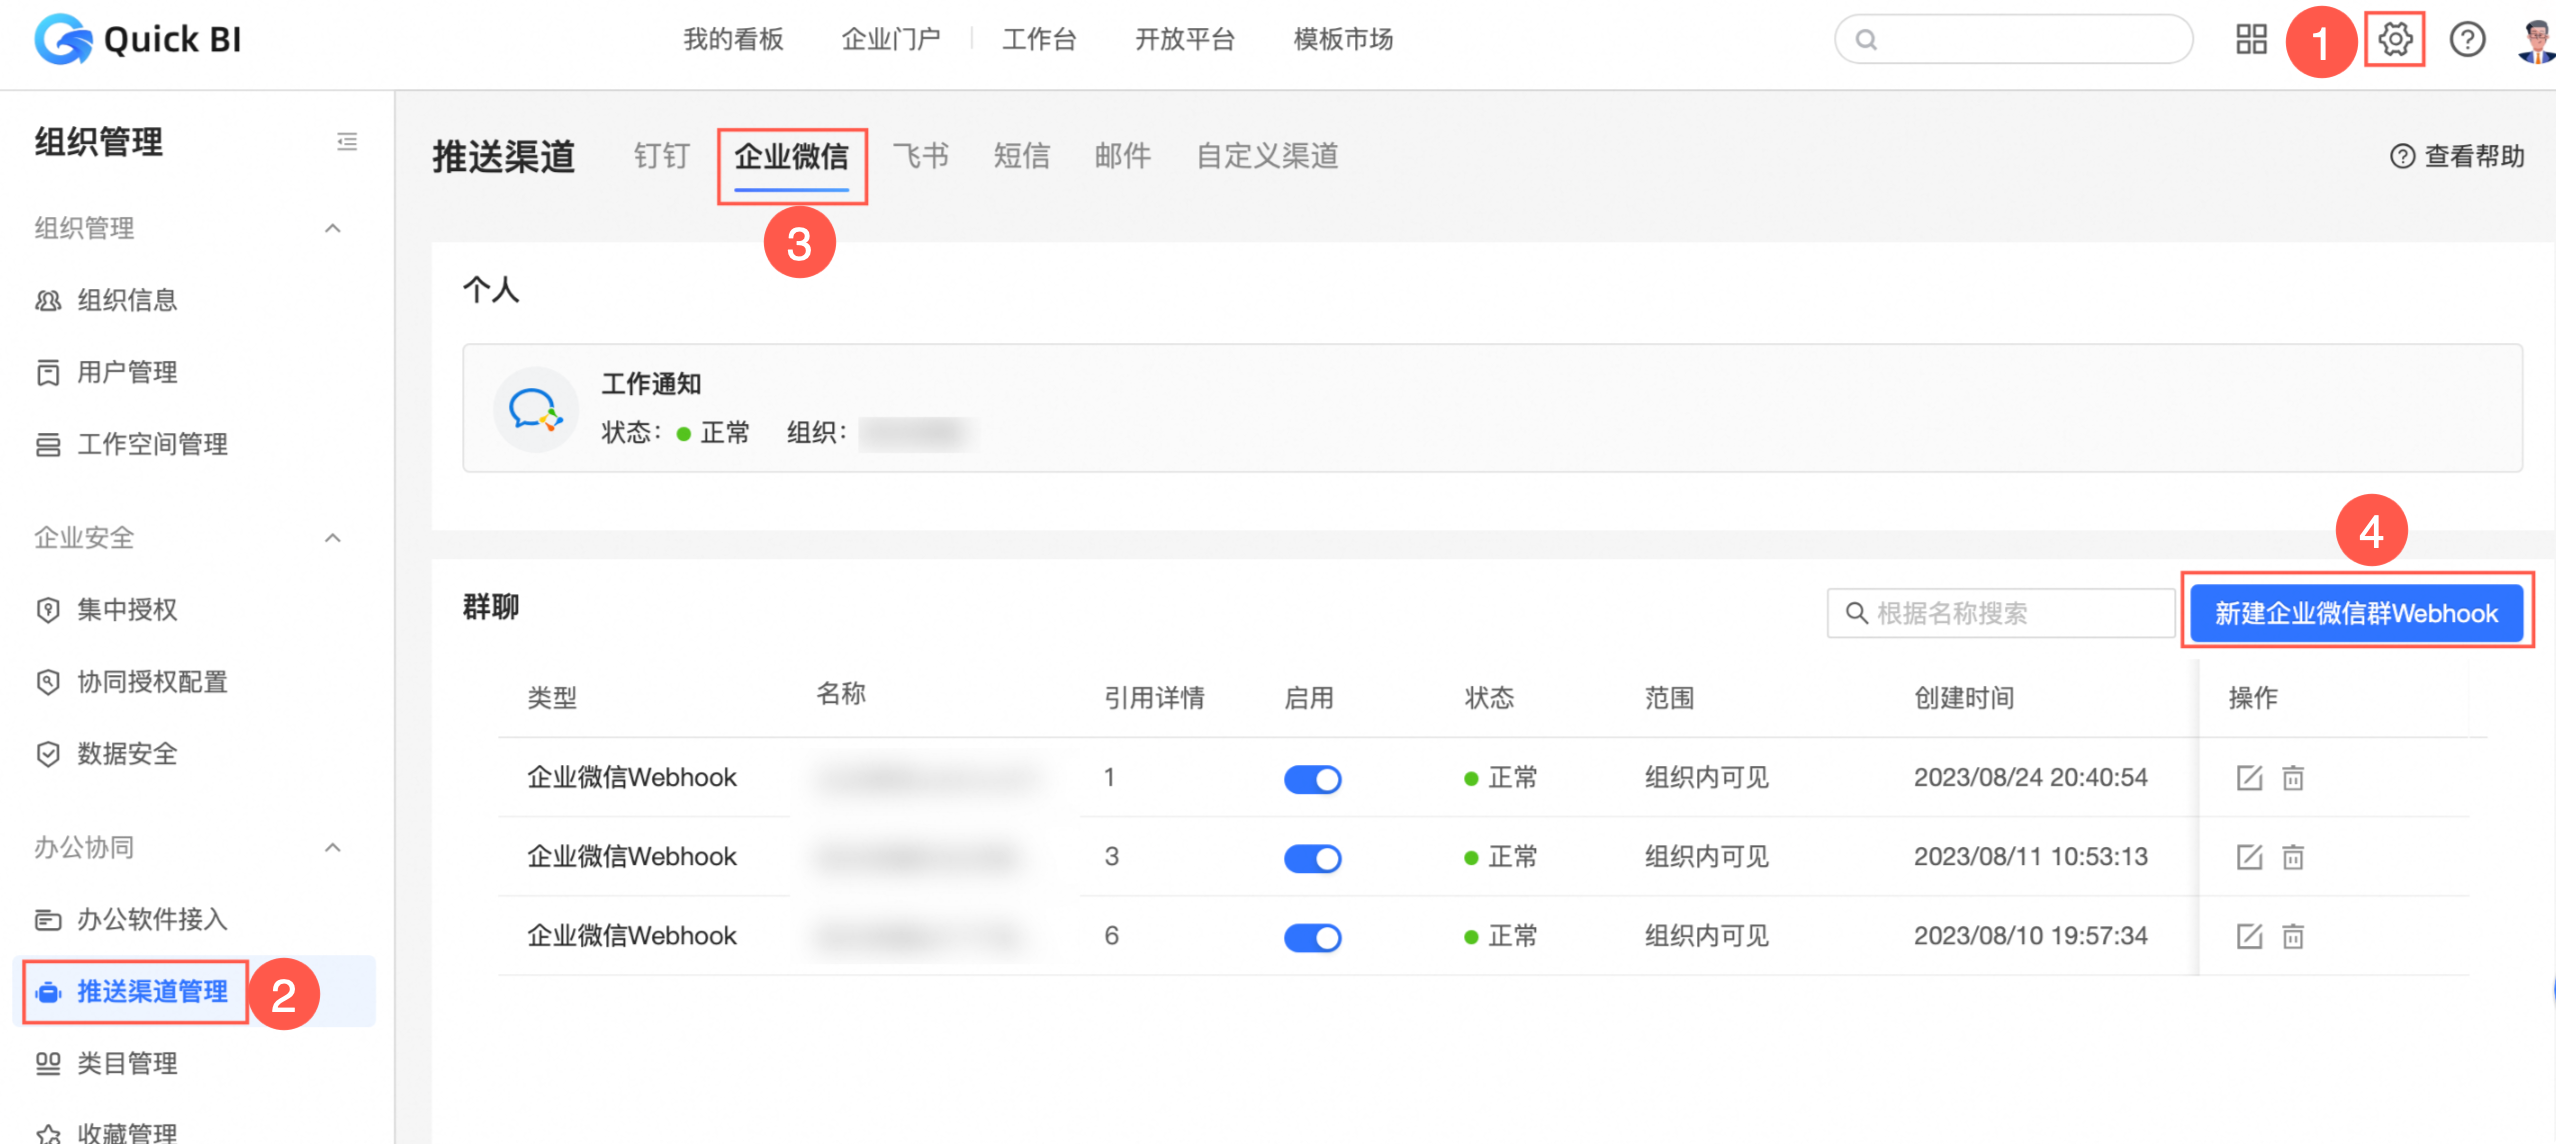2556x1144 pixels.
Task: Toggle the webhook created 2023/08/10 off
Action: pos(1312,937)
